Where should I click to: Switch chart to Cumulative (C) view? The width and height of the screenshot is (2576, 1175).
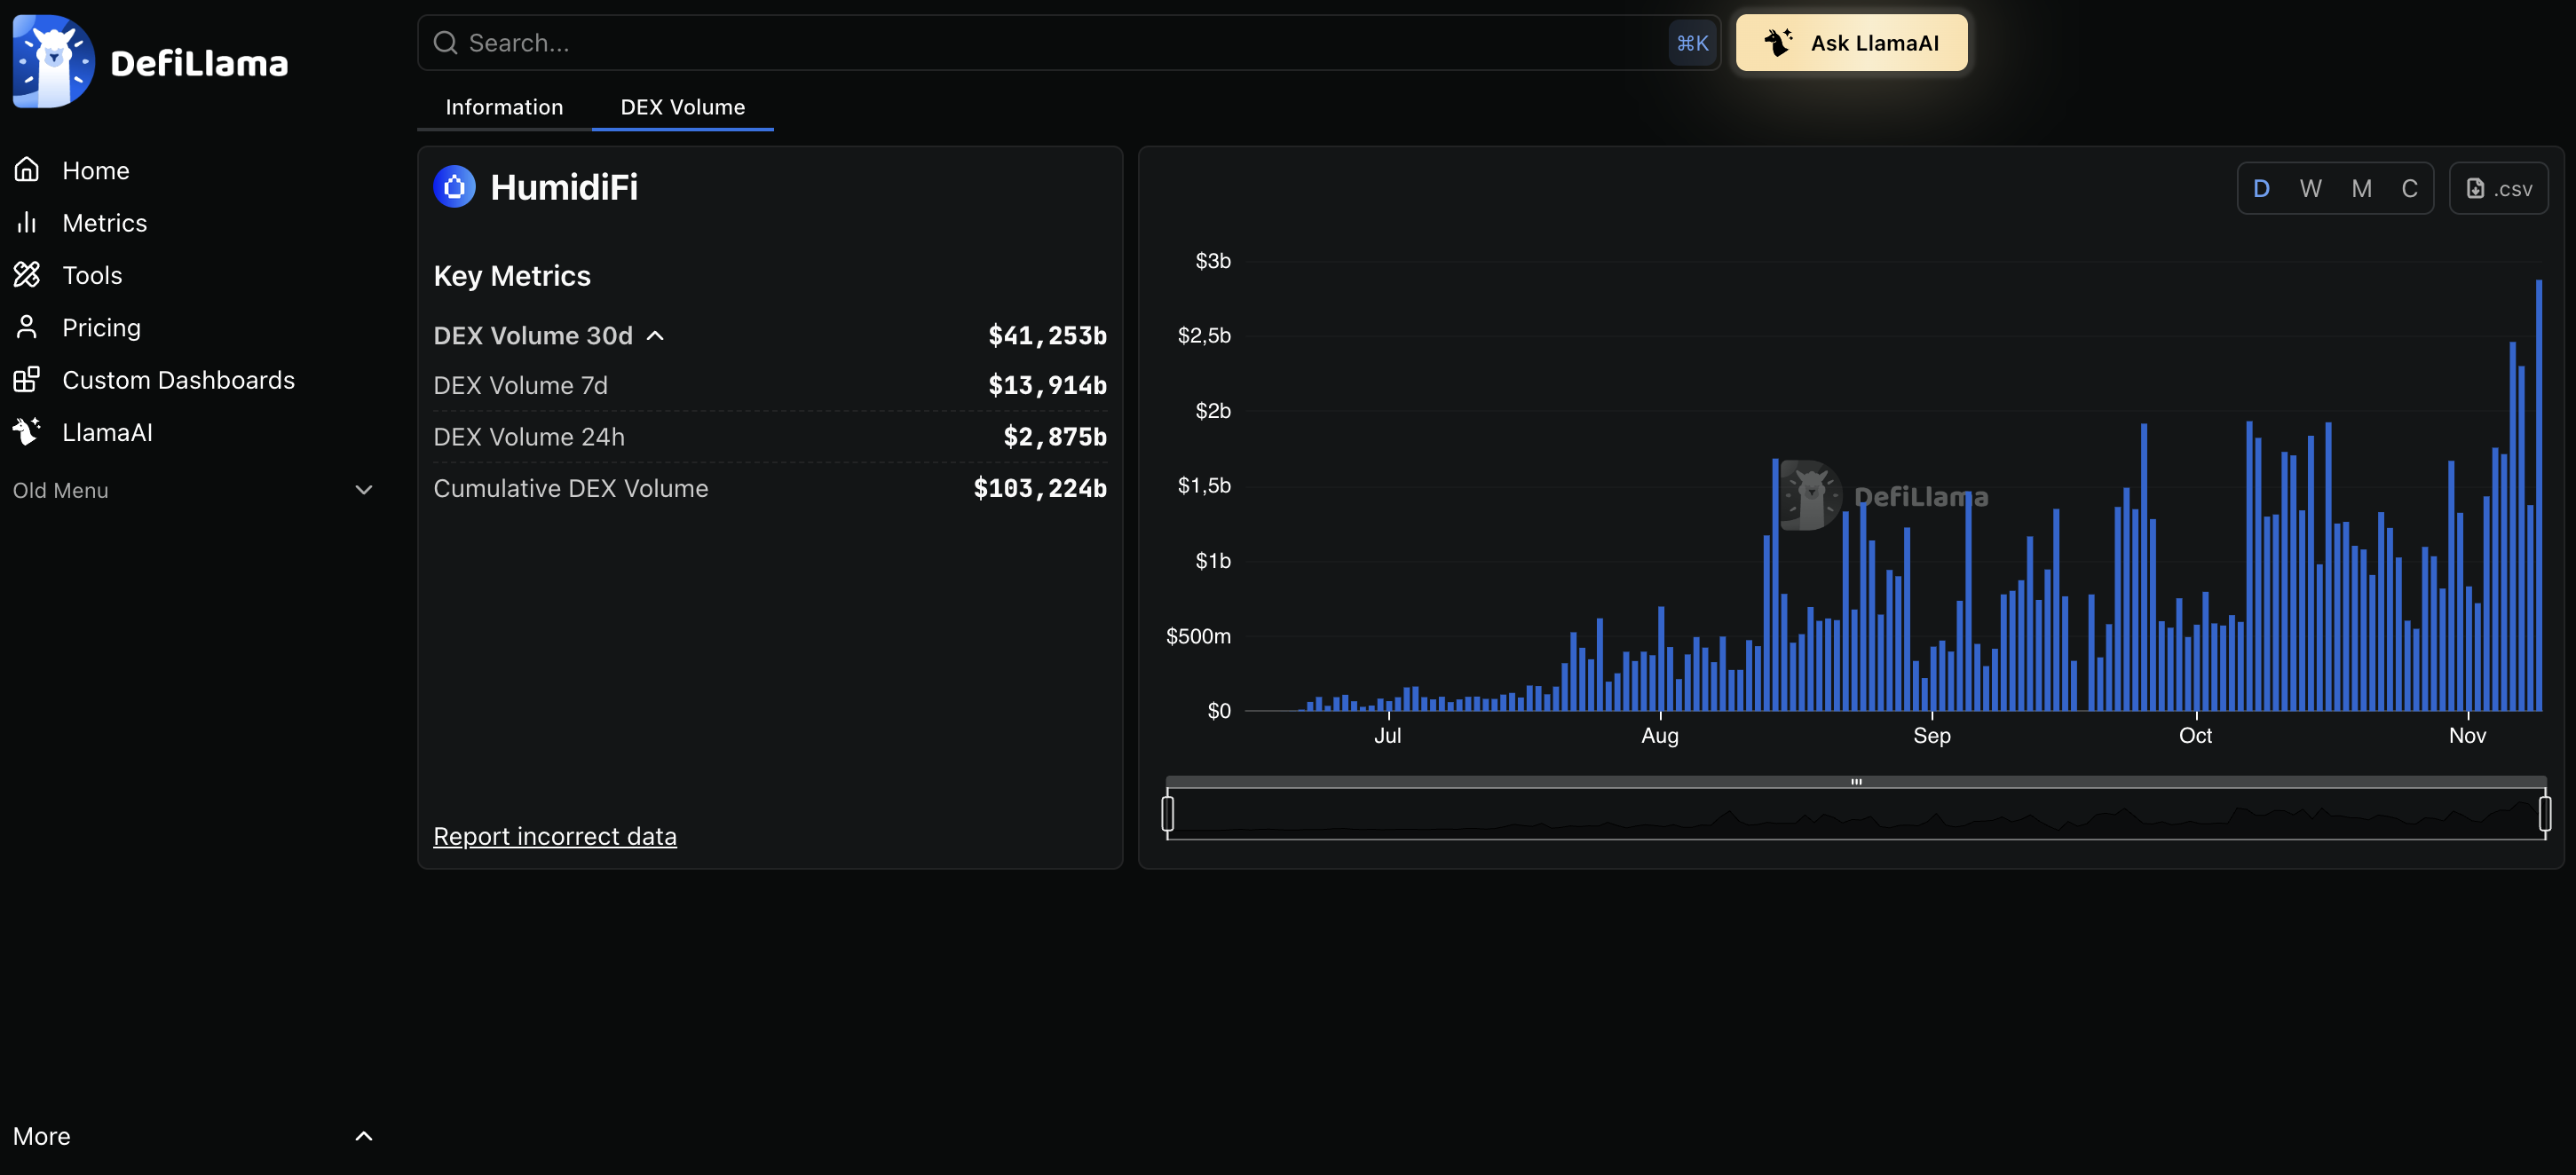point(2409,188)
